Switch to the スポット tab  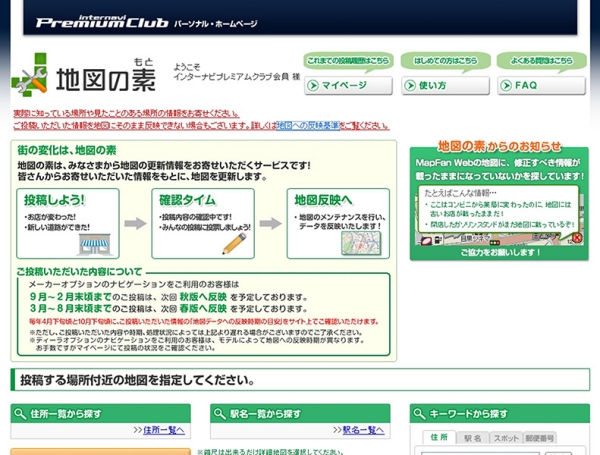click(x=506, y=438)
